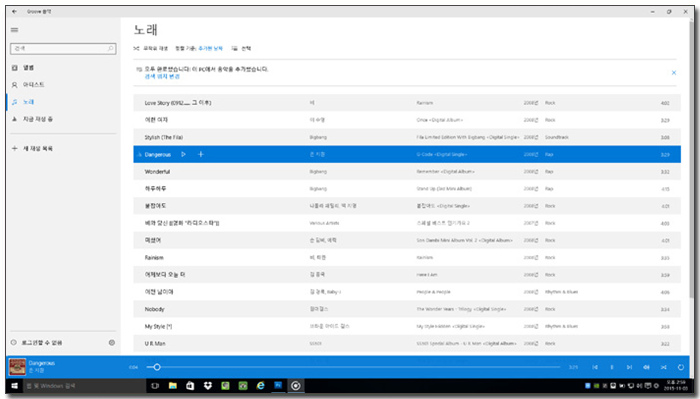The height and width of the screenshot is (399, 700).
Task: Open the Windows Store taskbar icon
Action: click(x=190, y=386)
